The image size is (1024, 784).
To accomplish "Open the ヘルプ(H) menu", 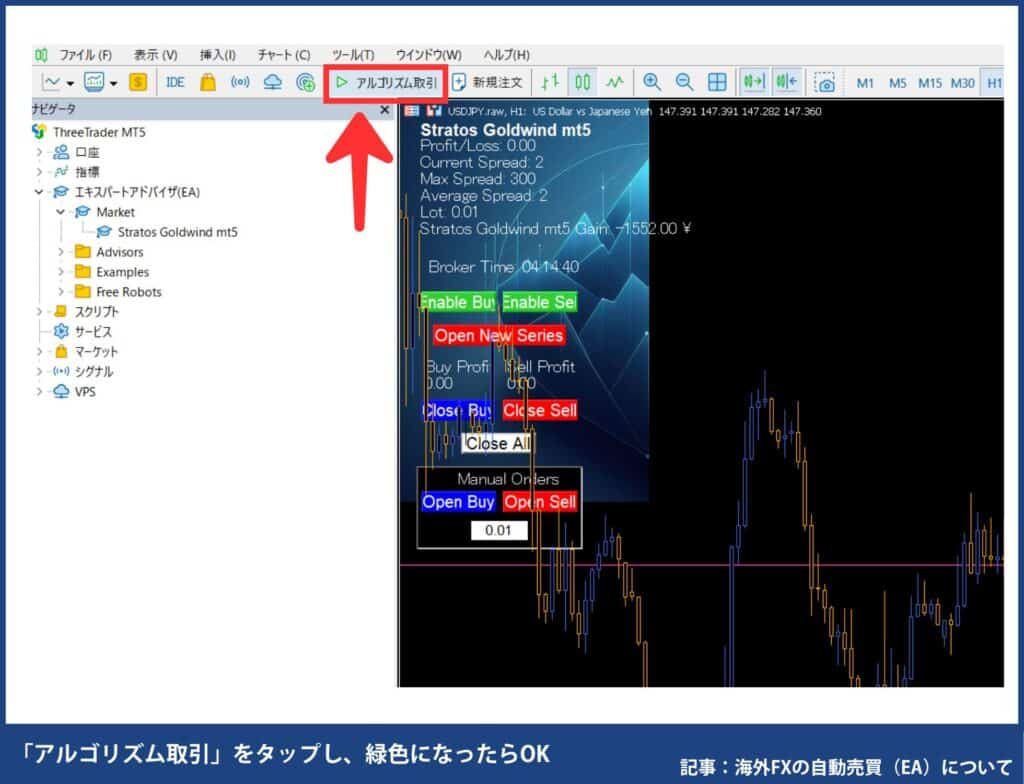I will [x=506, y=55].
